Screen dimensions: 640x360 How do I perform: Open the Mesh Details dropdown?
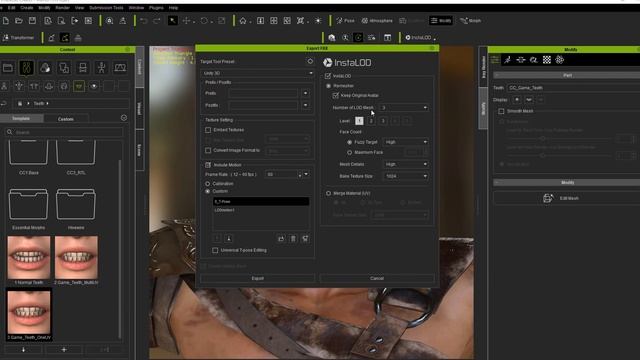pyautogui.click(x=406, y=164)
